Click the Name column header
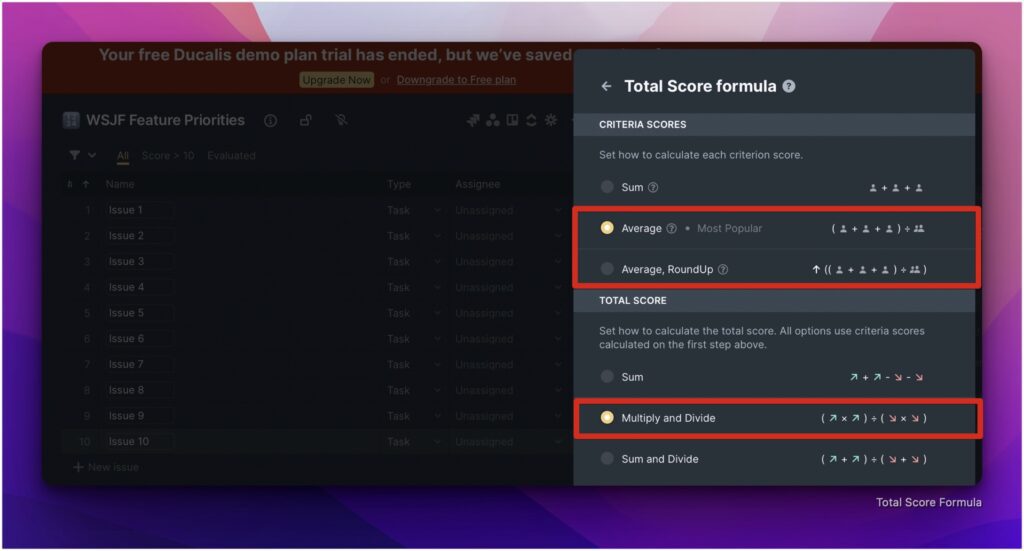The height and width of the screenshot is (551, 1024). (120, 185)
